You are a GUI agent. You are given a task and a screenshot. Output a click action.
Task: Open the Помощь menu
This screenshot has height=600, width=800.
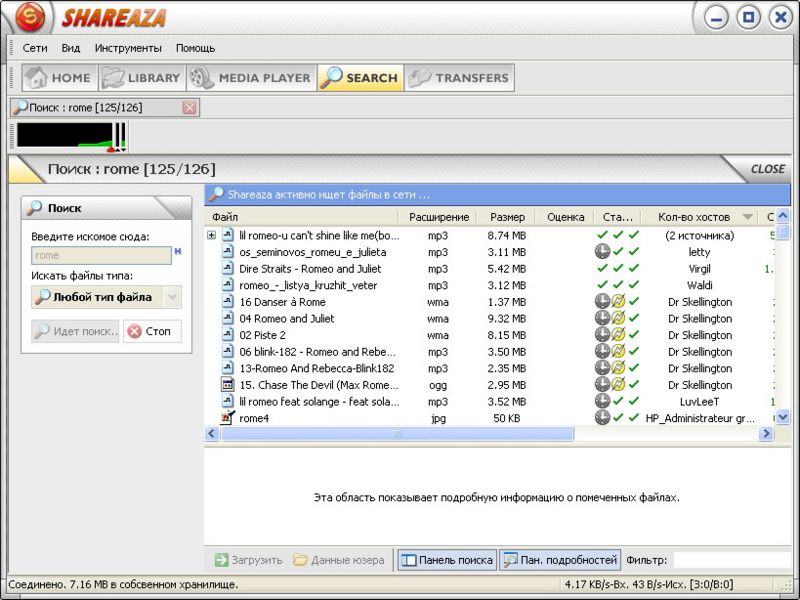coord(195,48)
